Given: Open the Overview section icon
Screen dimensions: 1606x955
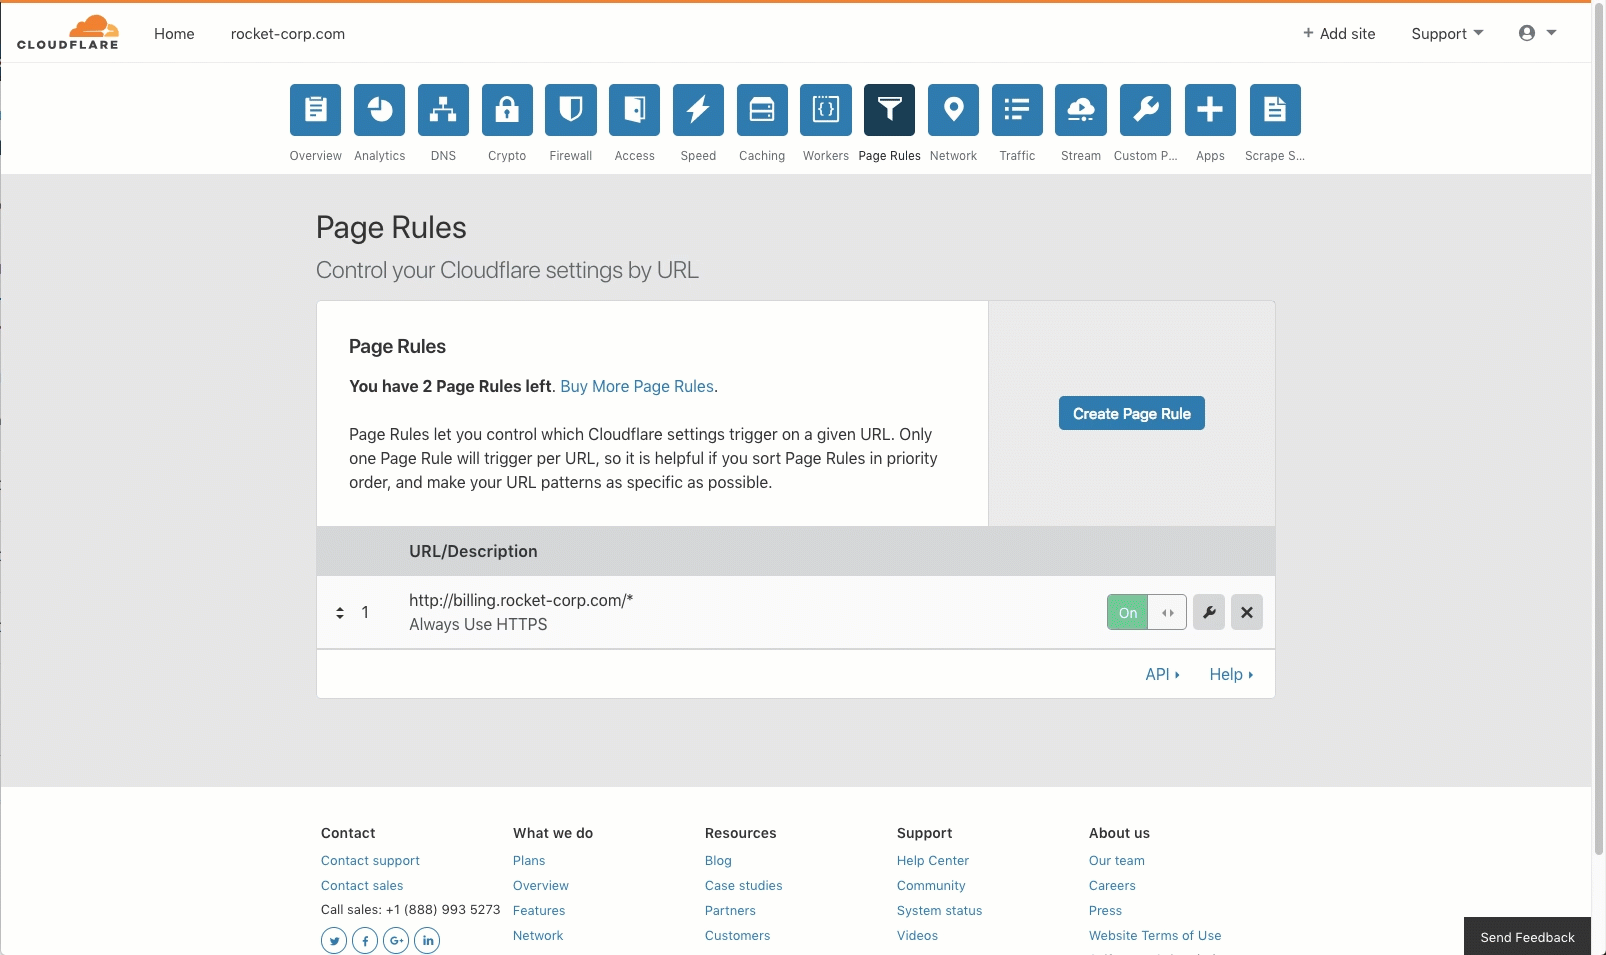Looking at the screenshot, I should 315,110.
